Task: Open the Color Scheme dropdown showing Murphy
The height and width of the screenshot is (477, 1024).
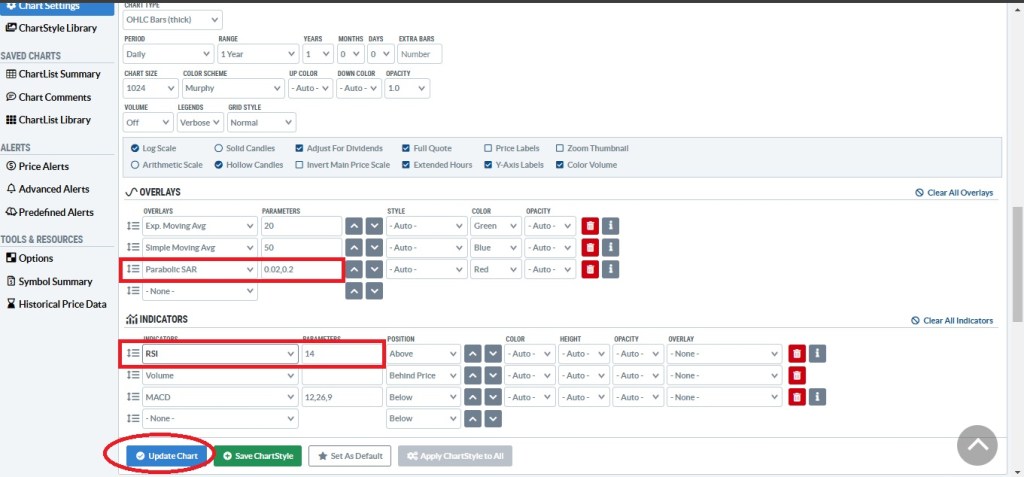Action: tap(231, 88)
